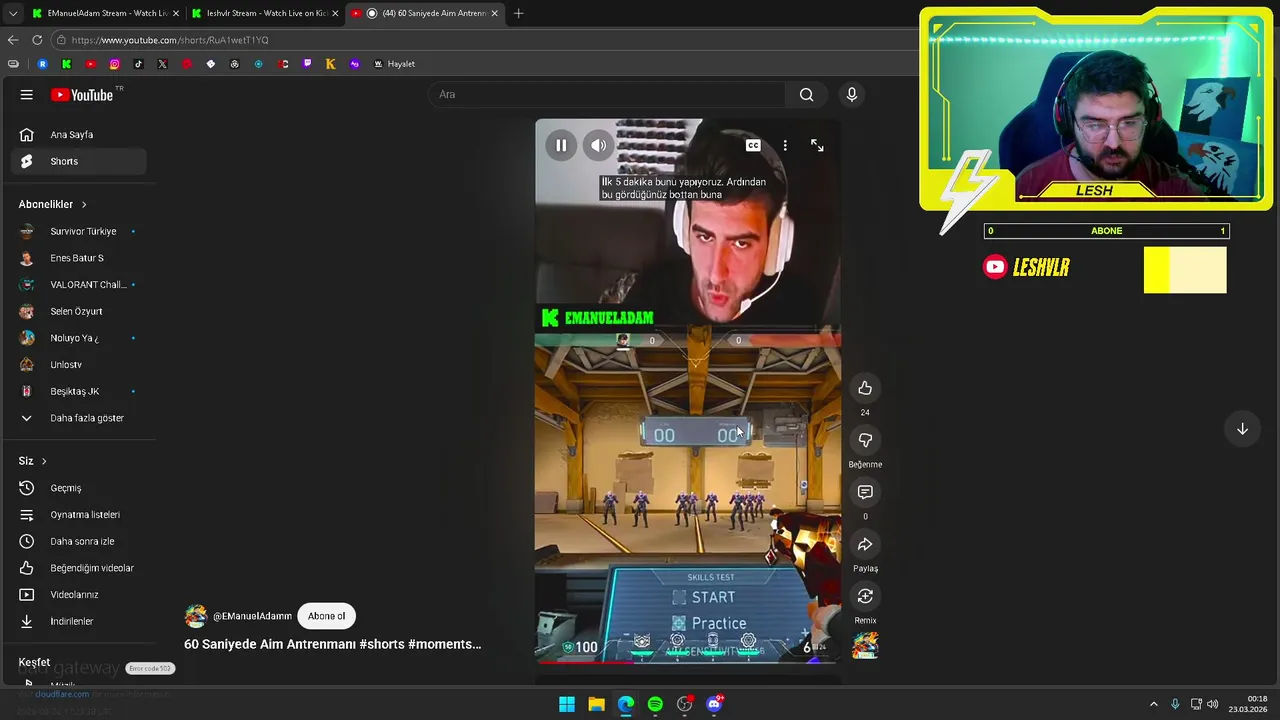Image resolution: width=1280 pixels, height=720 pixels.
Task: Open the Instagram bookmark
Action: tap(114, 64)
